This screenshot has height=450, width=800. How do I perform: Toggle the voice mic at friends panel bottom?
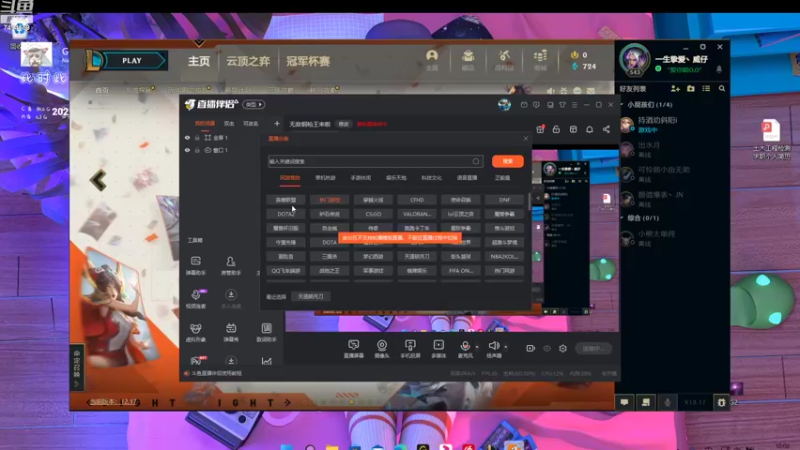(x=667, y=402)
